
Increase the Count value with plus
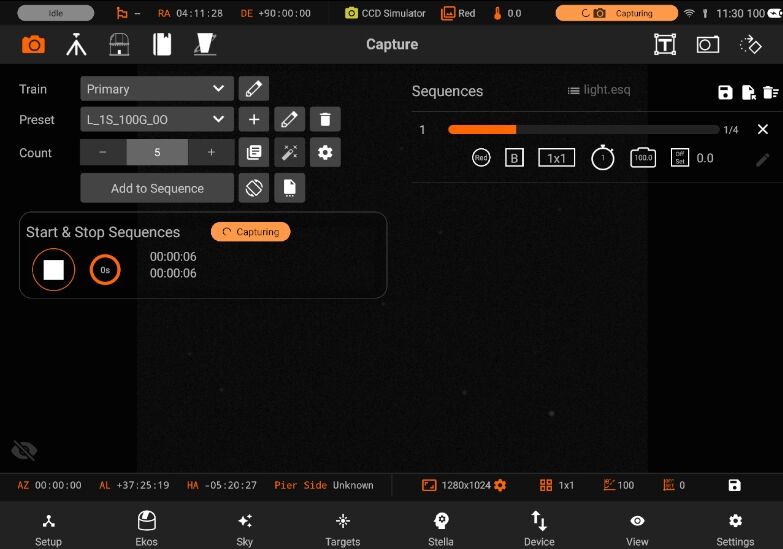(x=211, y=152)
